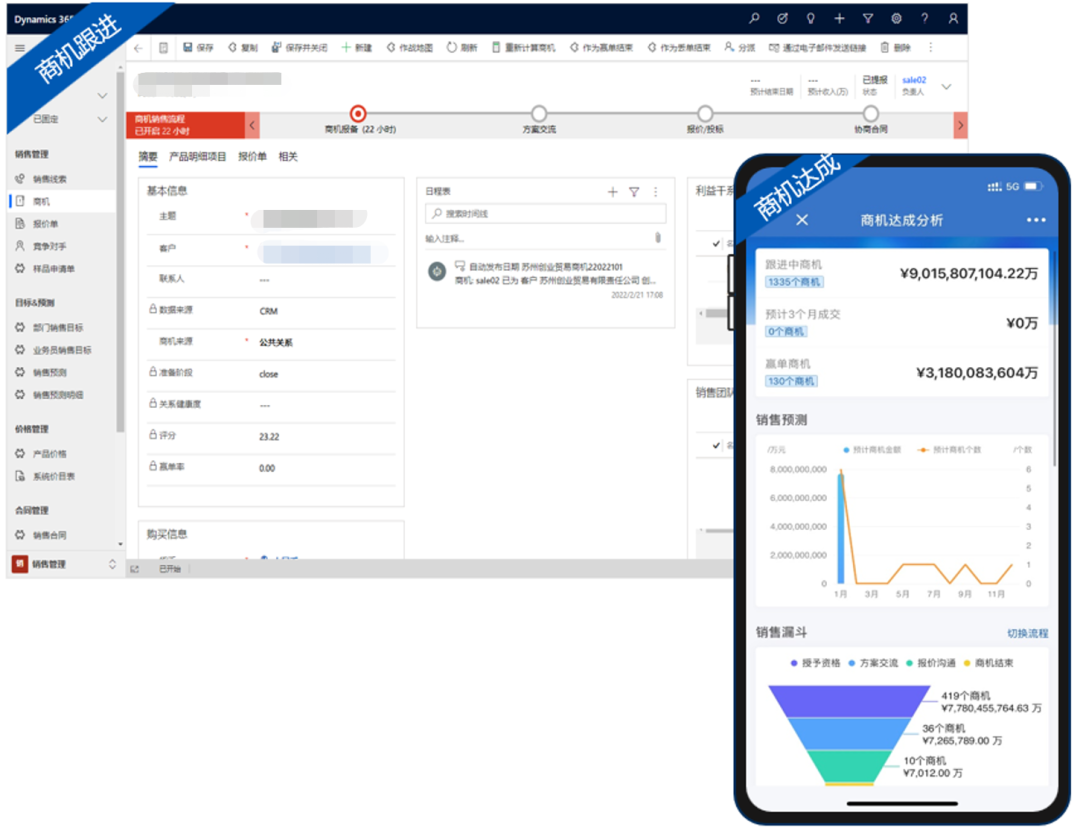1080x830 pixels.
Task: Open the search icon in Dynamics header
Action: pos(754,19)
